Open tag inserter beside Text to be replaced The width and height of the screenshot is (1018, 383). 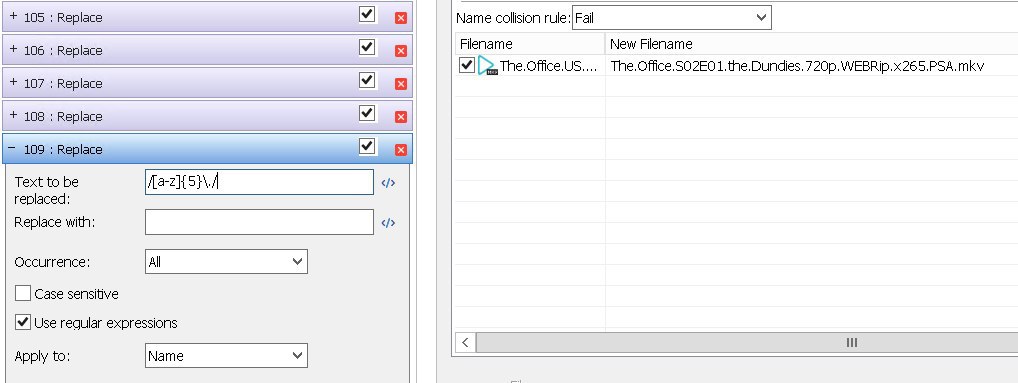388,183
